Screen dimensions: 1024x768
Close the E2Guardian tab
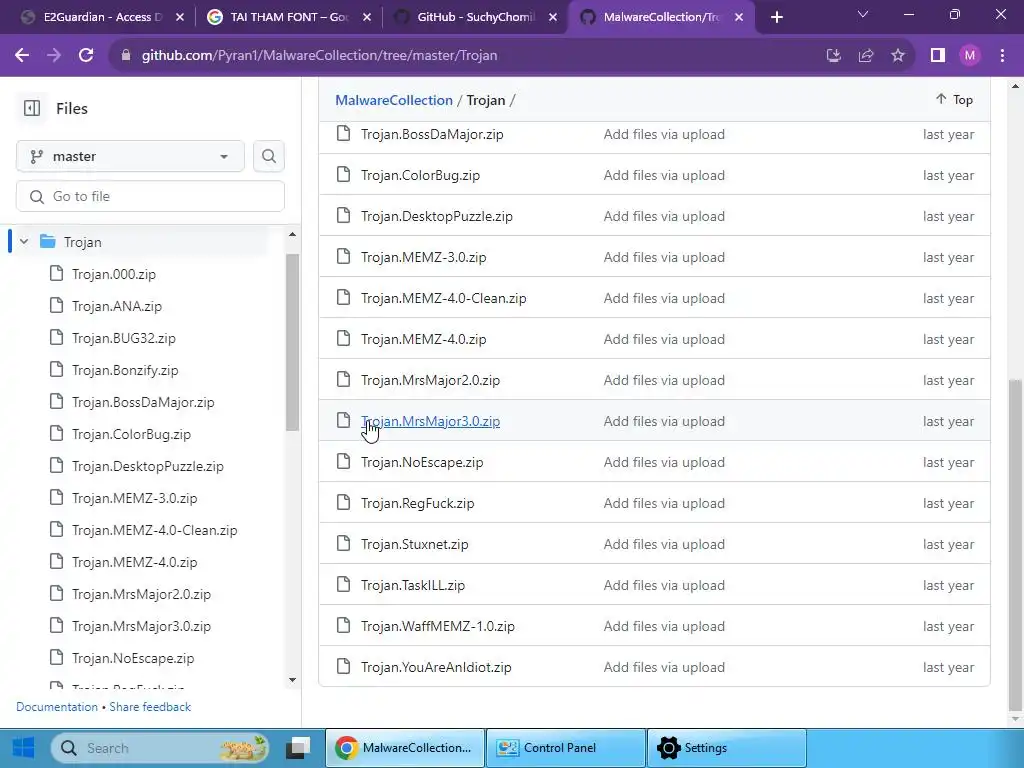180,17
